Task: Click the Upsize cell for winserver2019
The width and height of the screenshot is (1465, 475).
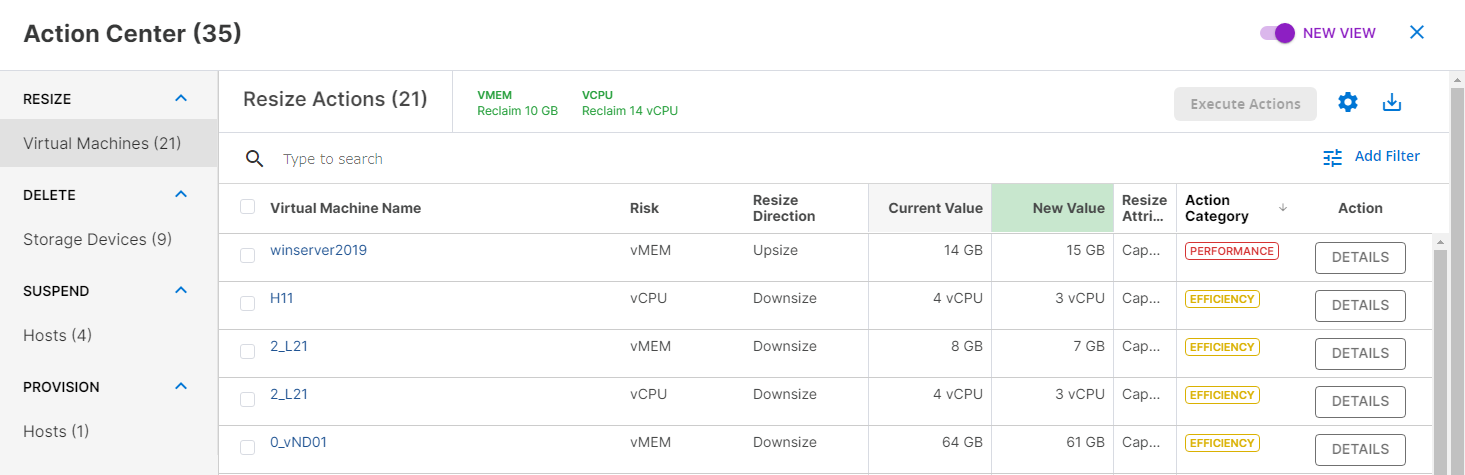Action: (x=775, y=250)
